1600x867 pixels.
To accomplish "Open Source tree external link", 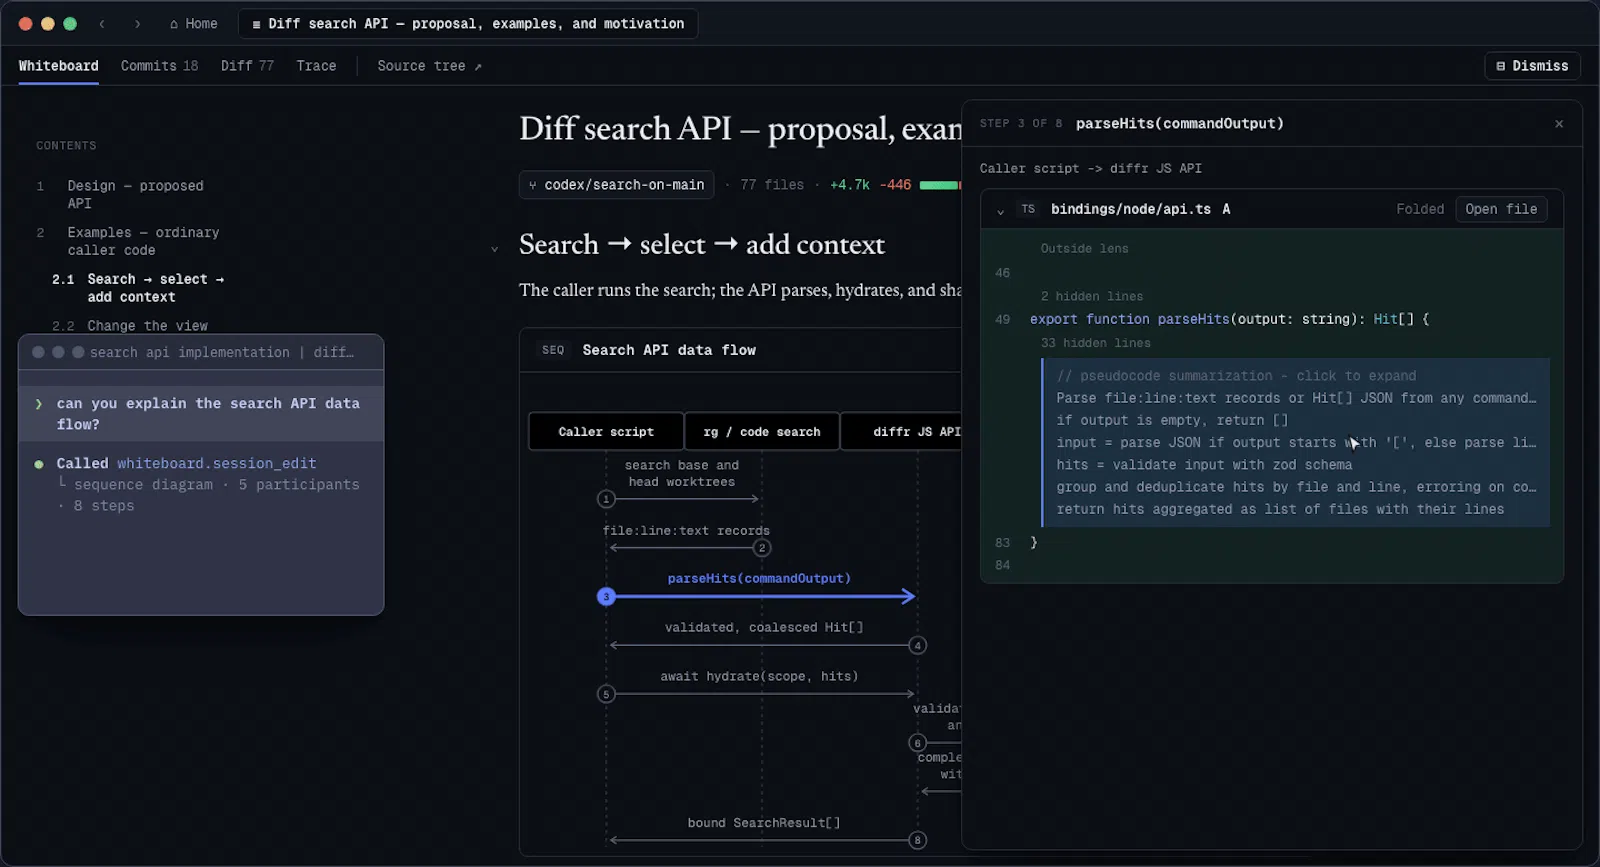I will pos(429,66).
